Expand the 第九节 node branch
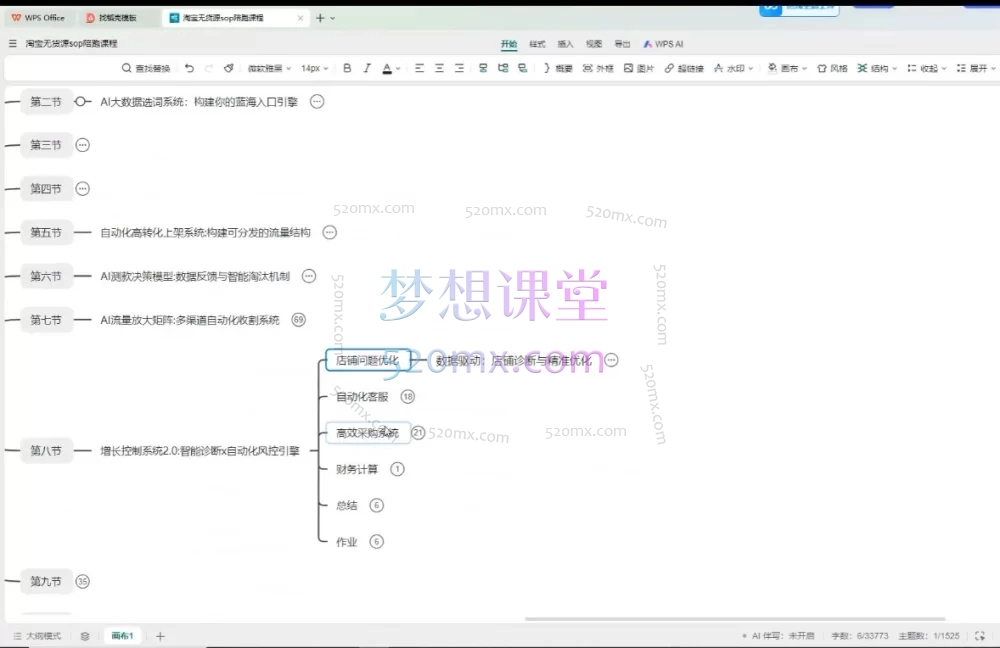This screenshot has height=648, width=1000. [85, 581]
